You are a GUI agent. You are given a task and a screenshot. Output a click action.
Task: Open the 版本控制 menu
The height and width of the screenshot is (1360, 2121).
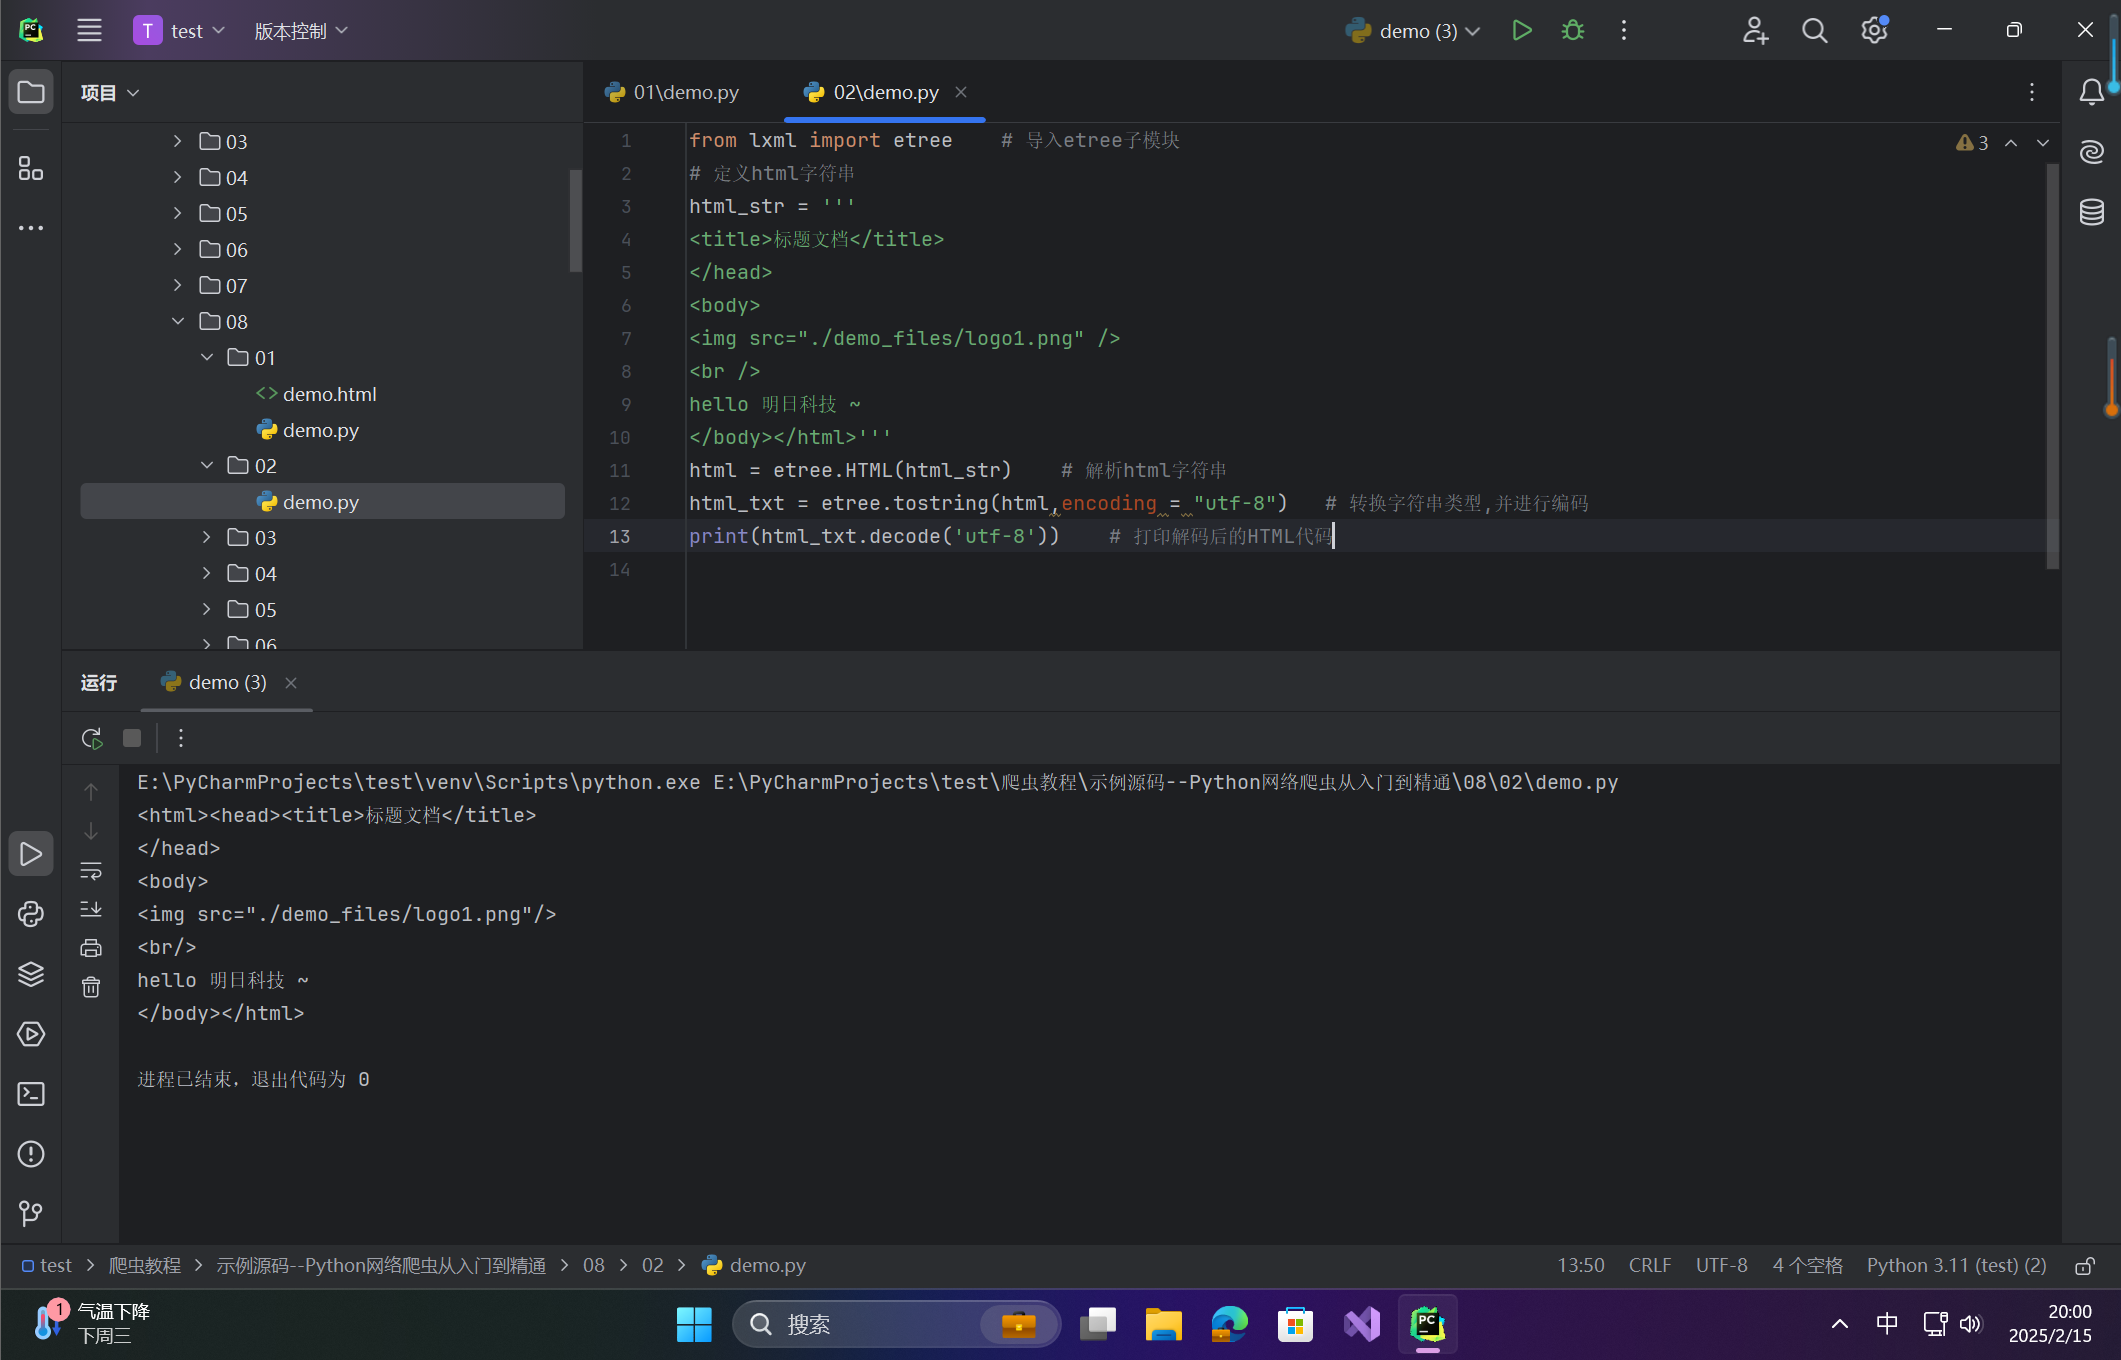(301, 31)
